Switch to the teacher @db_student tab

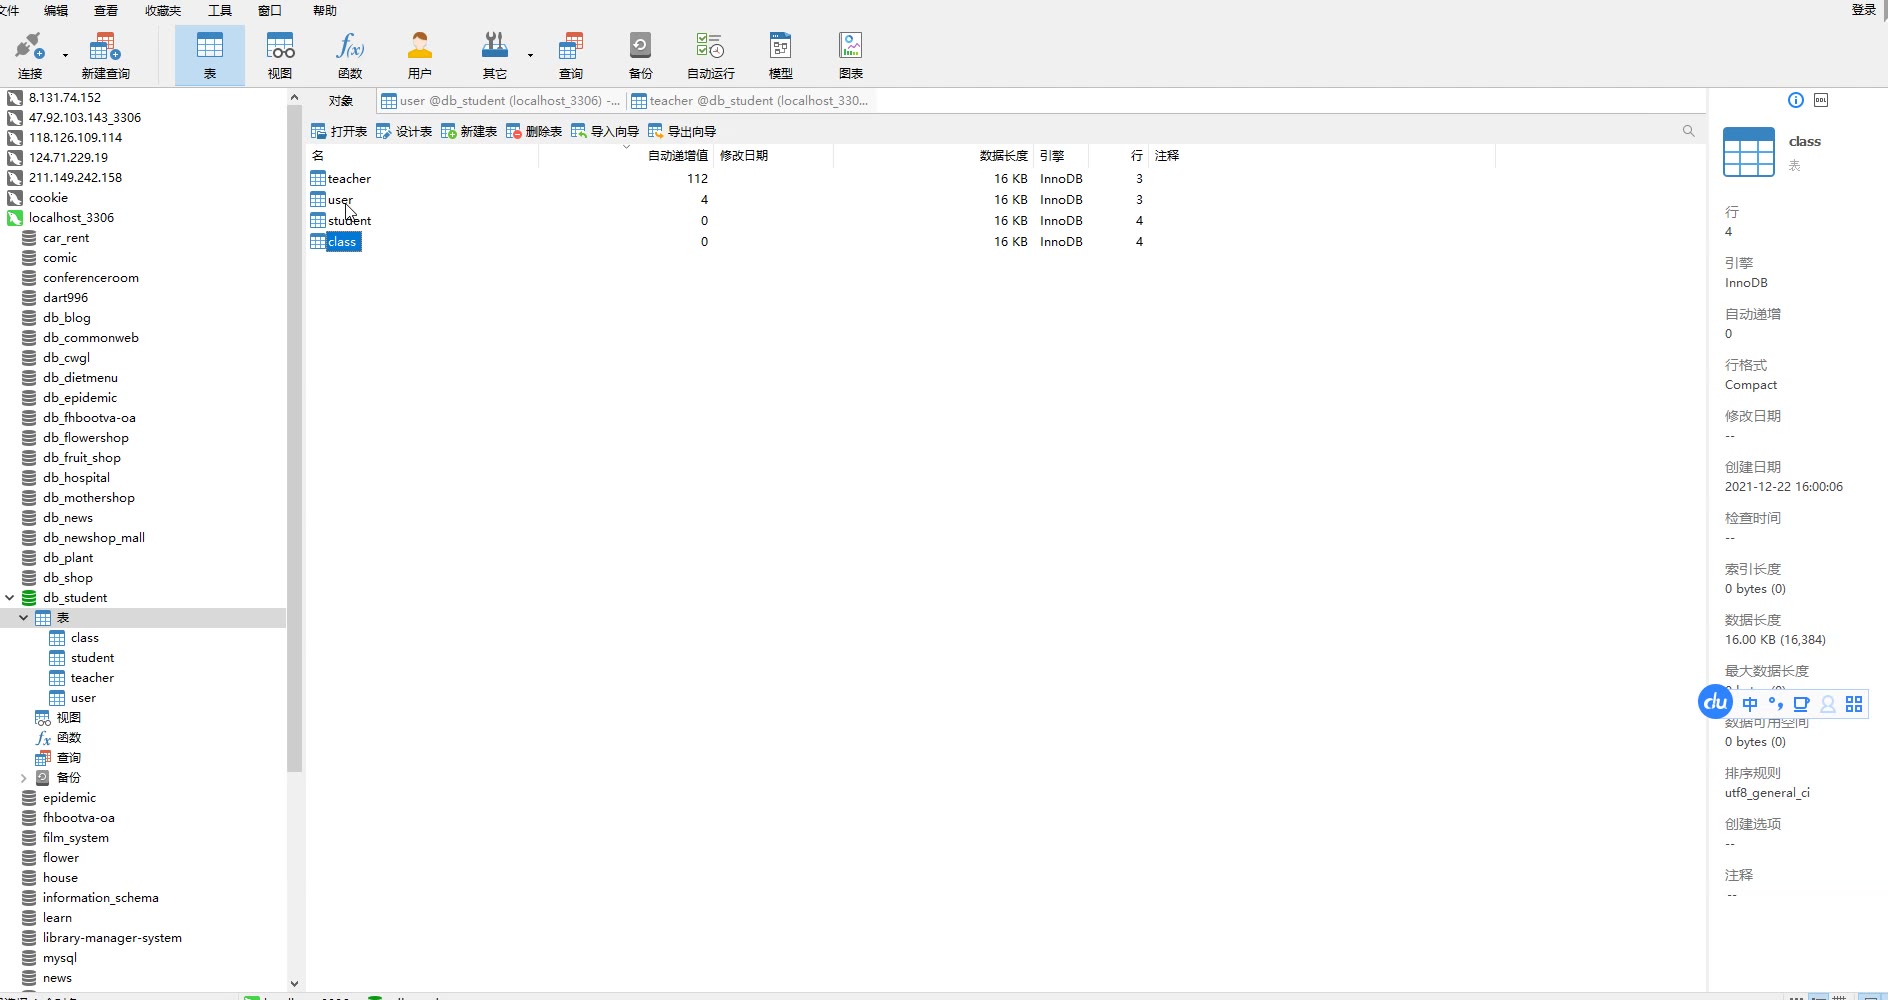coord(750,100)
